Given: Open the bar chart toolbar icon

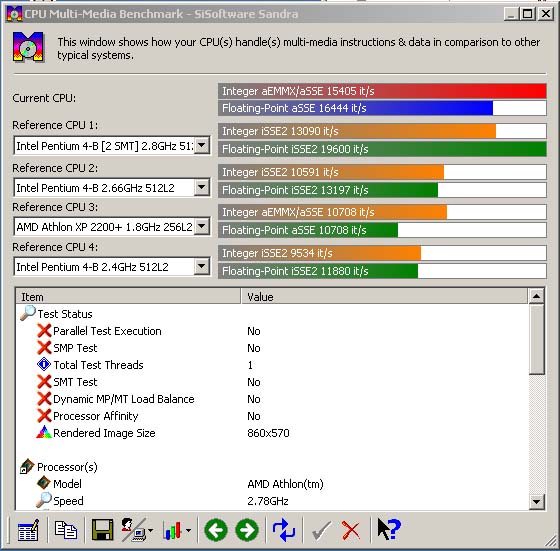Looking at the screenshot, I should click(x=172, y=530).
